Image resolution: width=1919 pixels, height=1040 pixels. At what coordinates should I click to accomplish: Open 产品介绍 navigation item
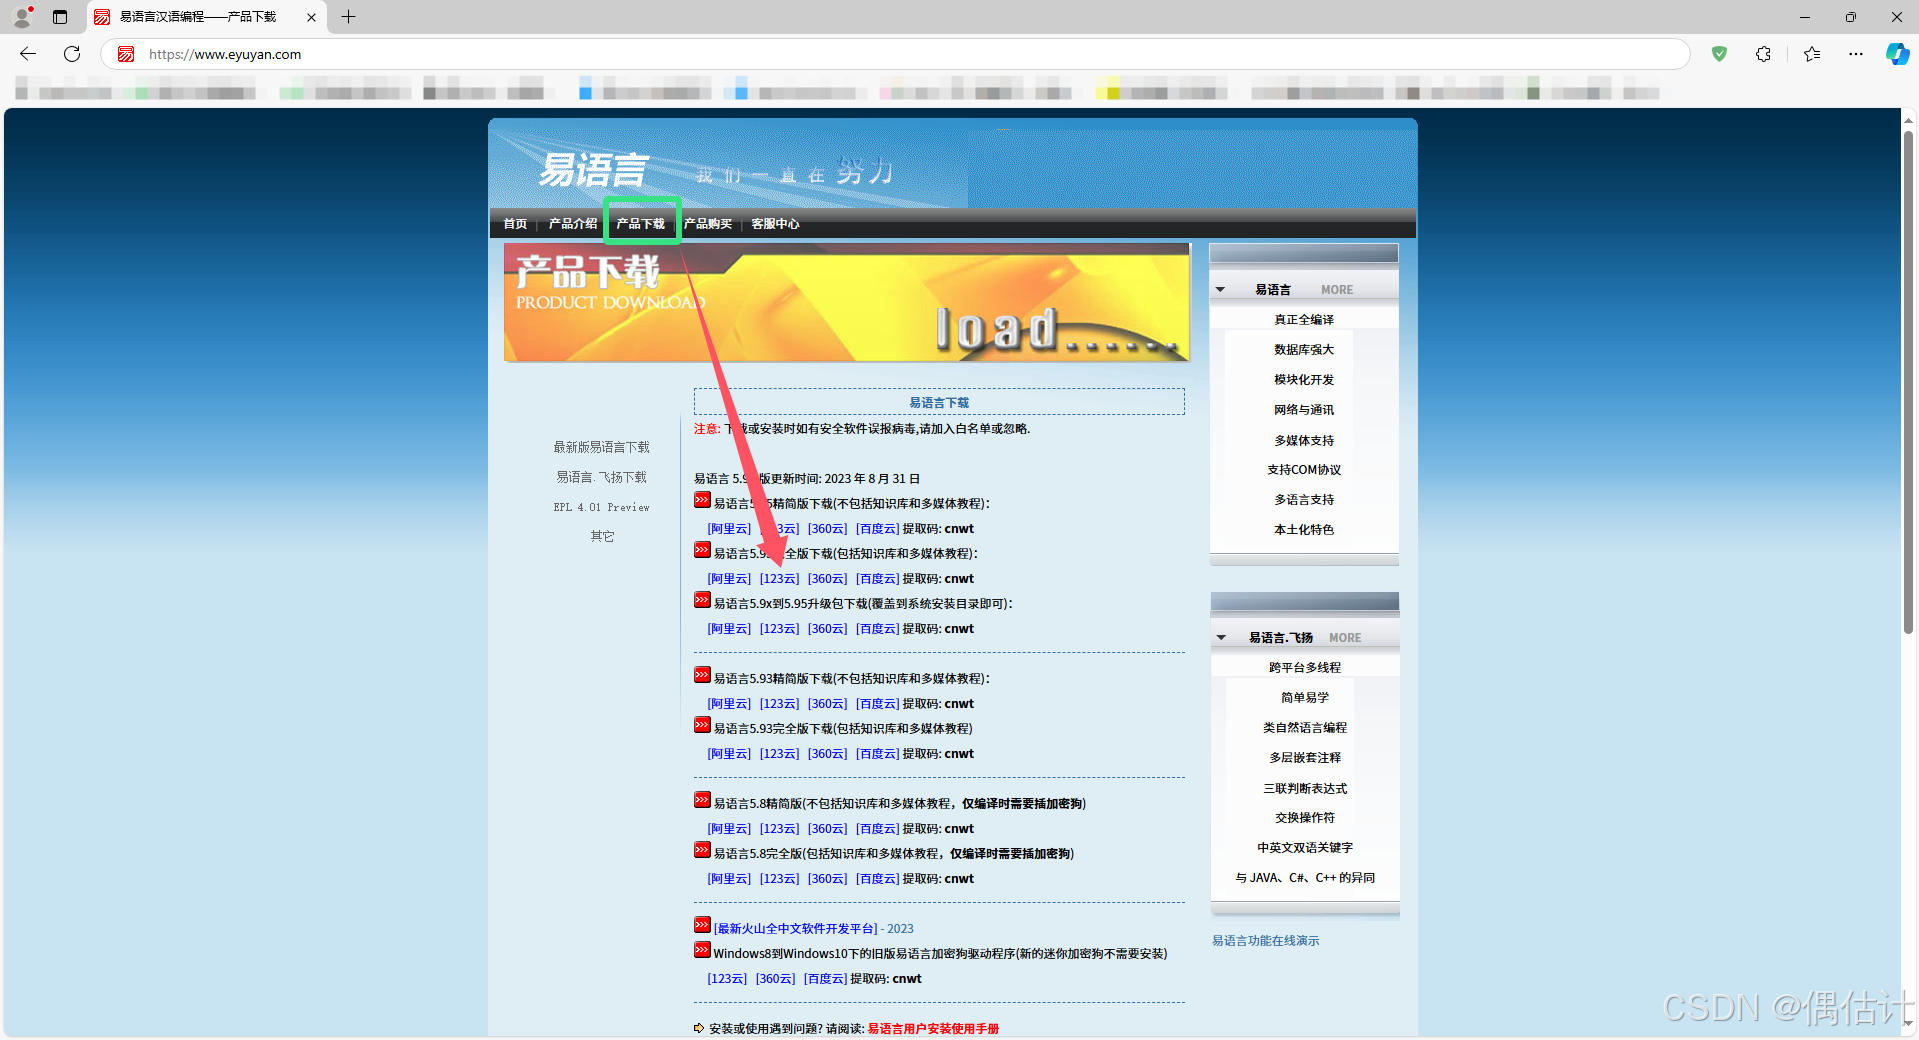click(x=573, y=224)
